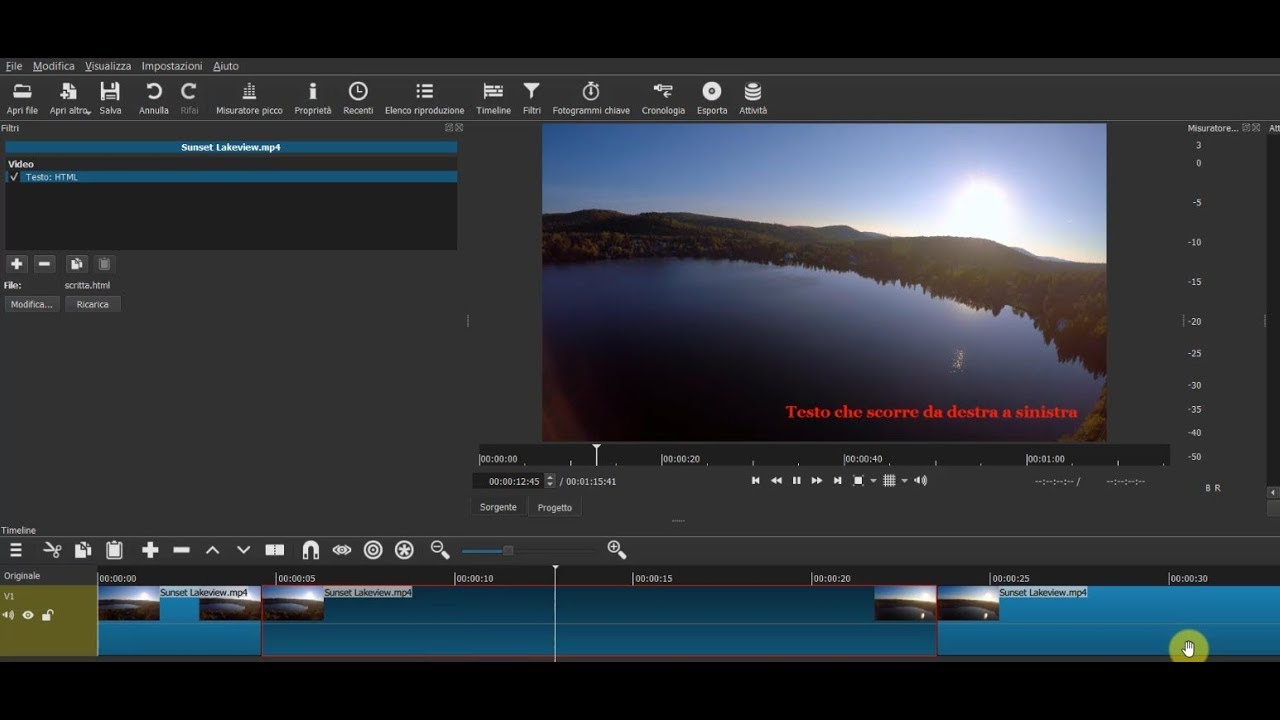Click the player scrub bar at 00:00:40
Screen dimensions: 1280x720
844,457
